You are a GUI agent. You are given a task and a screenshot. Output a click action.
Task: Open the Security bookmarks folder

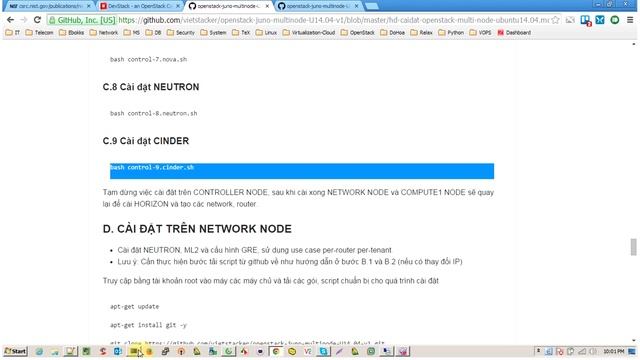coord(180,32)
